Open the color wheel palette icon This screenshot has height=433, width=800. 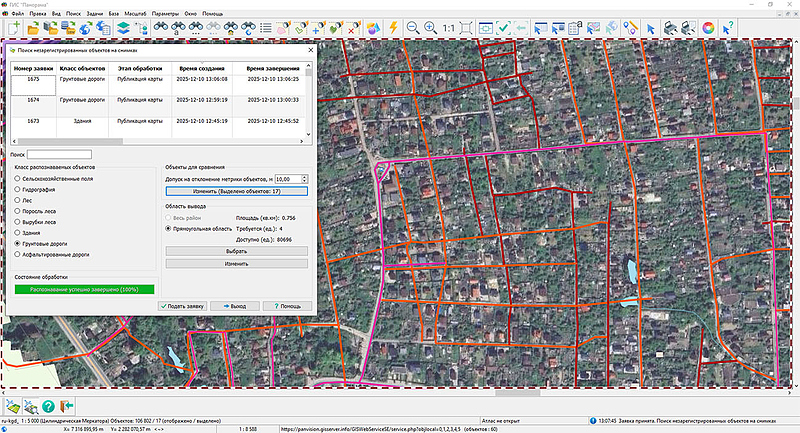(x=709, y=28)
